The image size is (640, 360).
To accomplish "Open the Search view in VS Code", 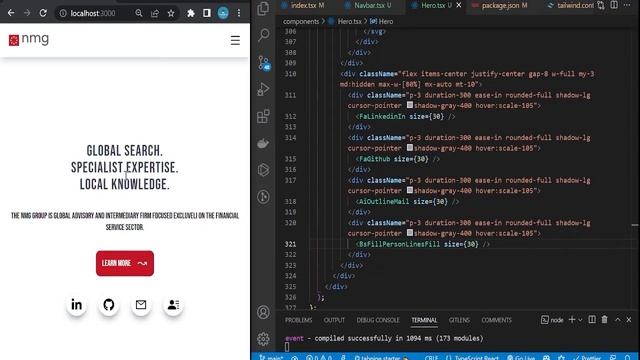I will 263,35.
